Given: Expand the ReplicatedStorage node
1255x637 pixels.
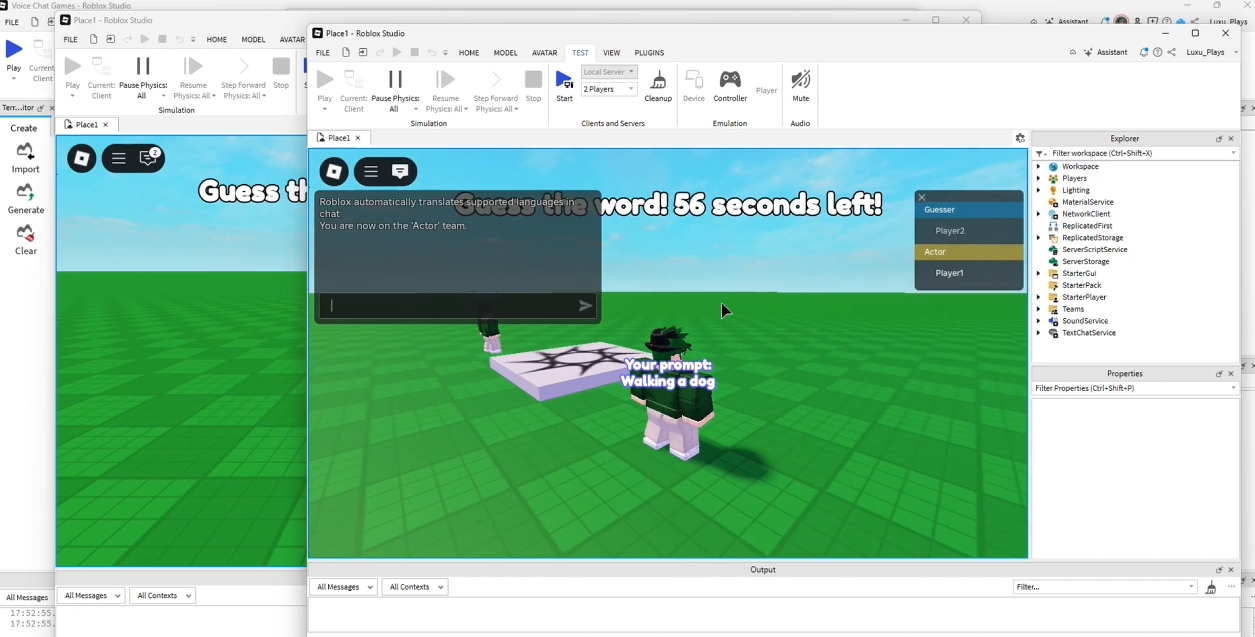Looking at the screenshot, I should tap(1039, 238).
